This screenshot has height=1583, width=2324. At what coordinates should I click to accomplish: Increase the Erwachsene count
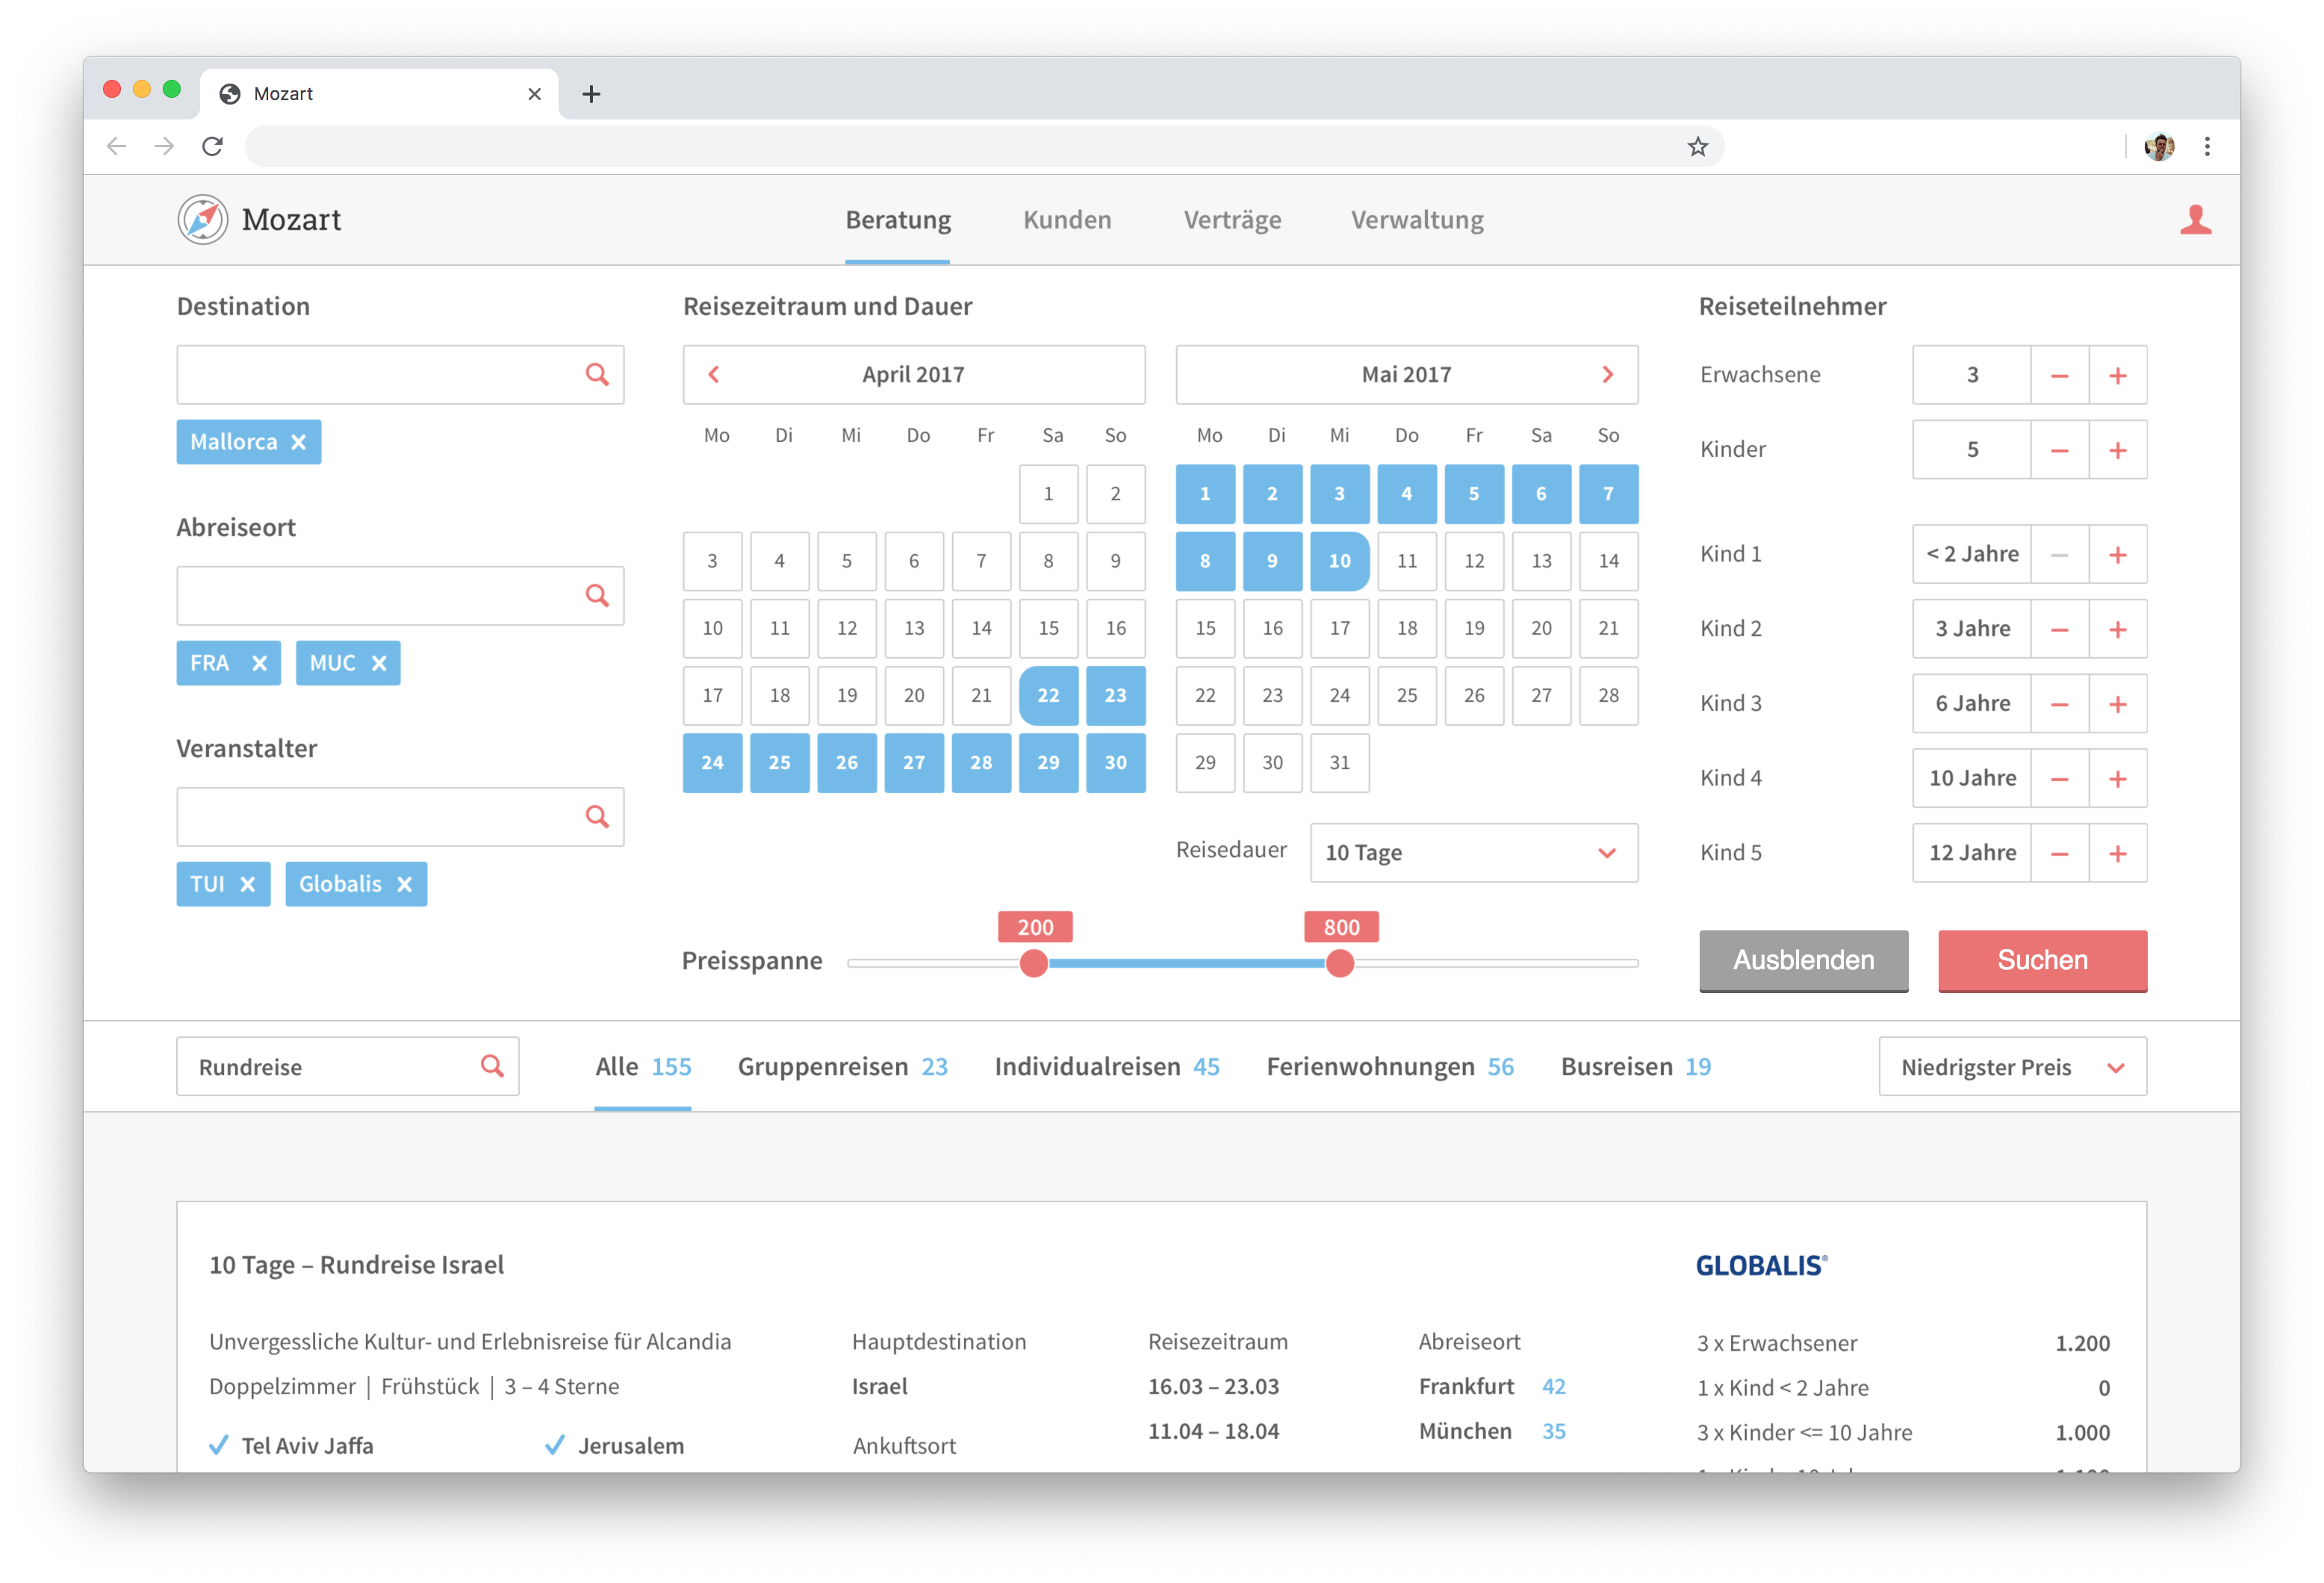click(x=2118, y=376)
